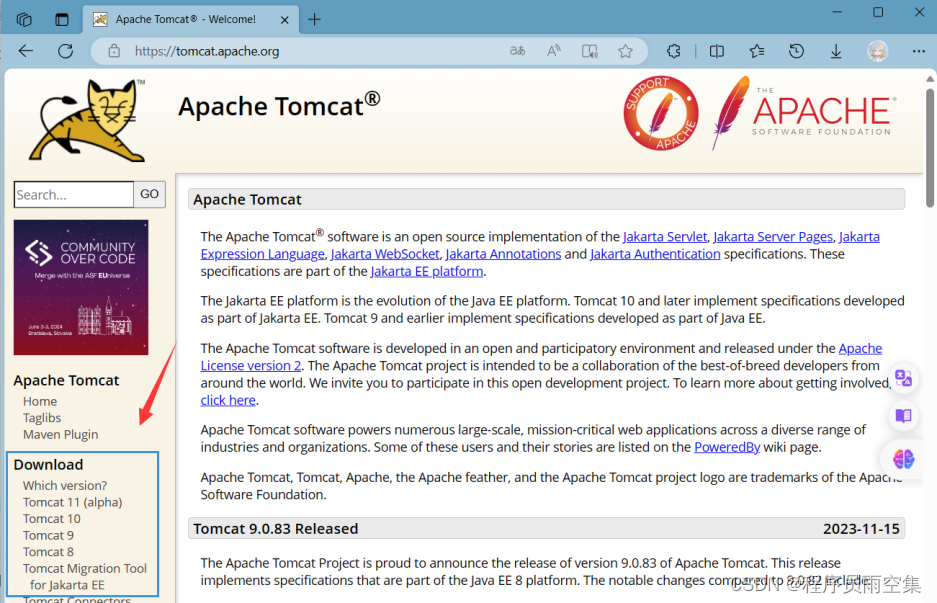This screenshot has width=937, height=603.
Task: Click the GO search button
Action: pos(149,194)
